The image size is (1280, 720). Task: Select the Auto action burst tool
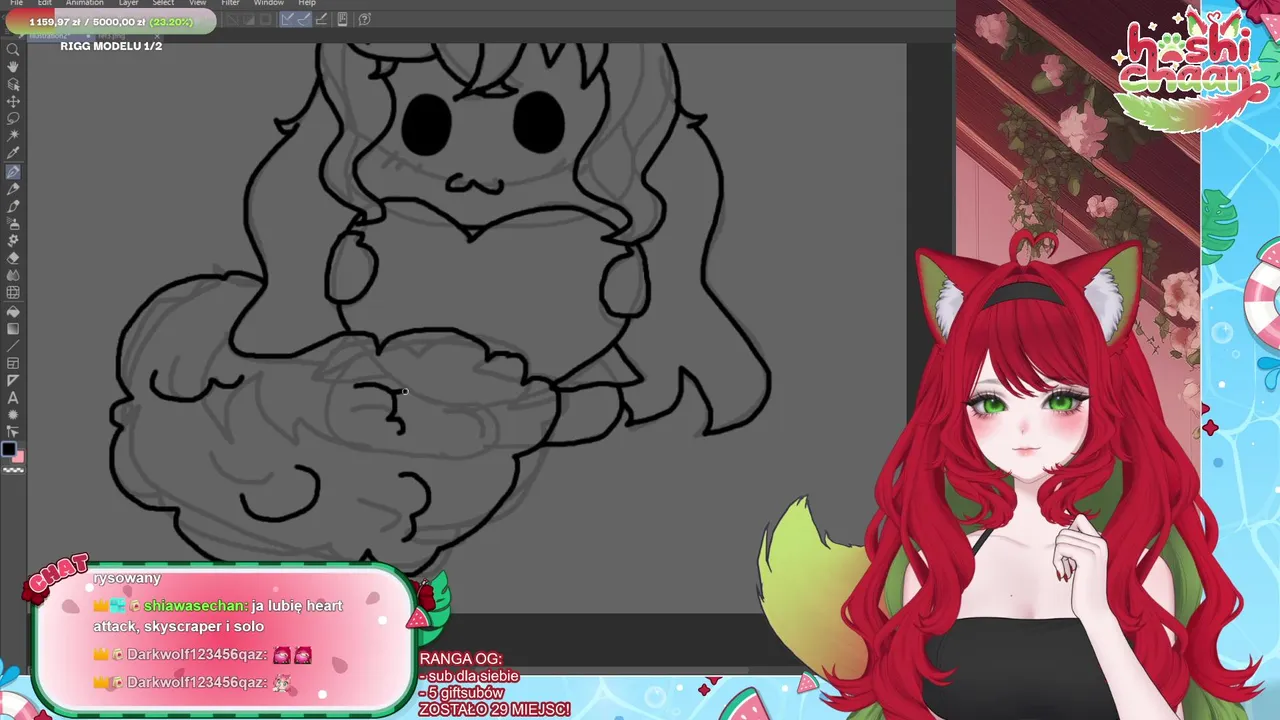[13, 415]
